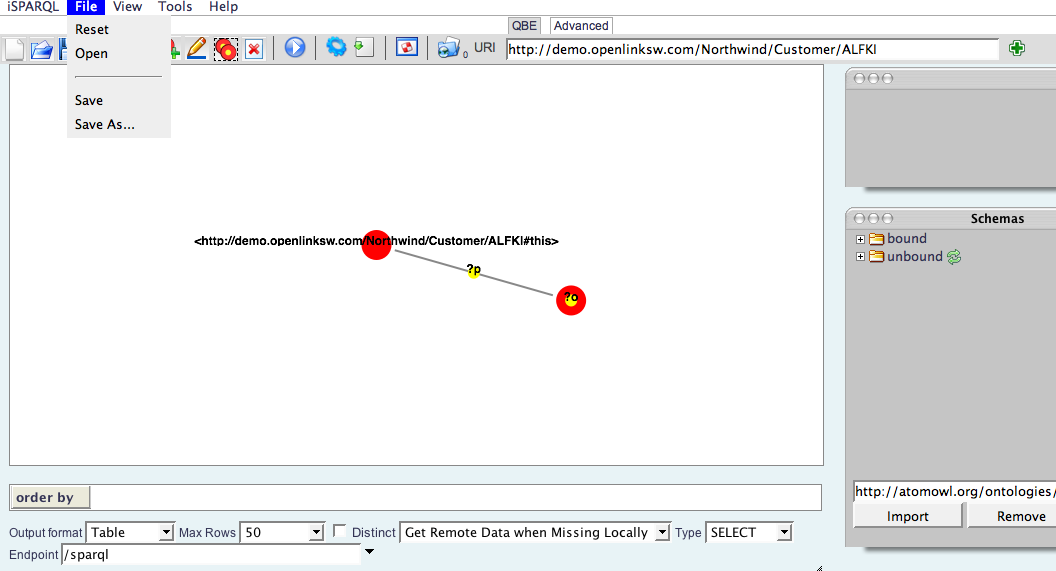Toggle the Distinct checkbox

point(340,532)
